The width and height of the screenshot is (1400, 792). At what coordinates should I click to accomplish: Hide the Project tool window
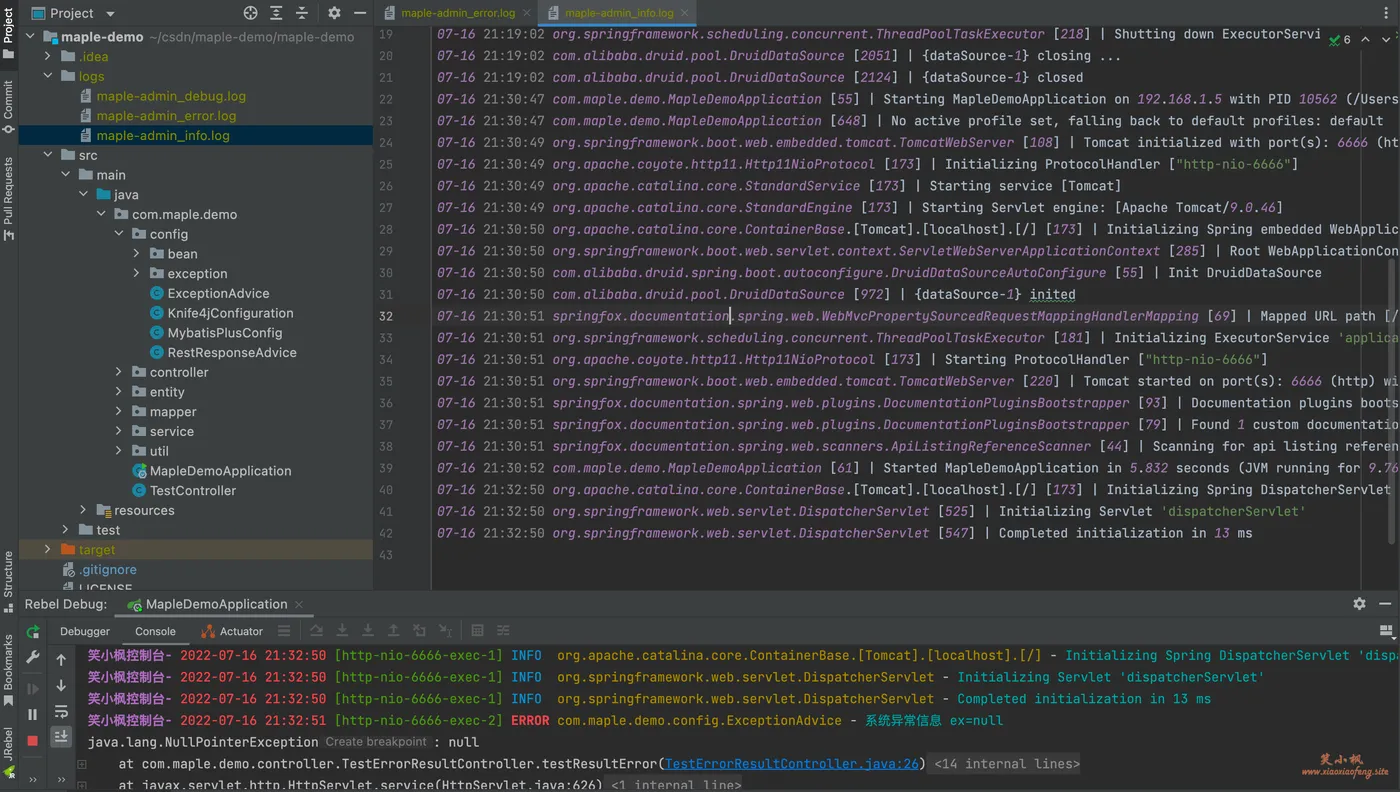358,13
